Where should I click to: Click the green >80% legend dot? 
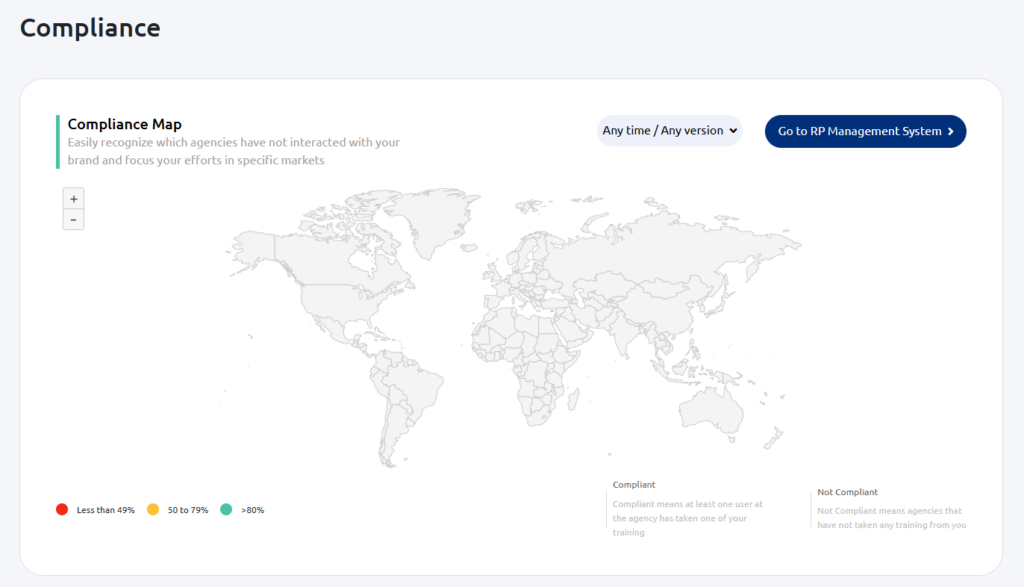226,509
